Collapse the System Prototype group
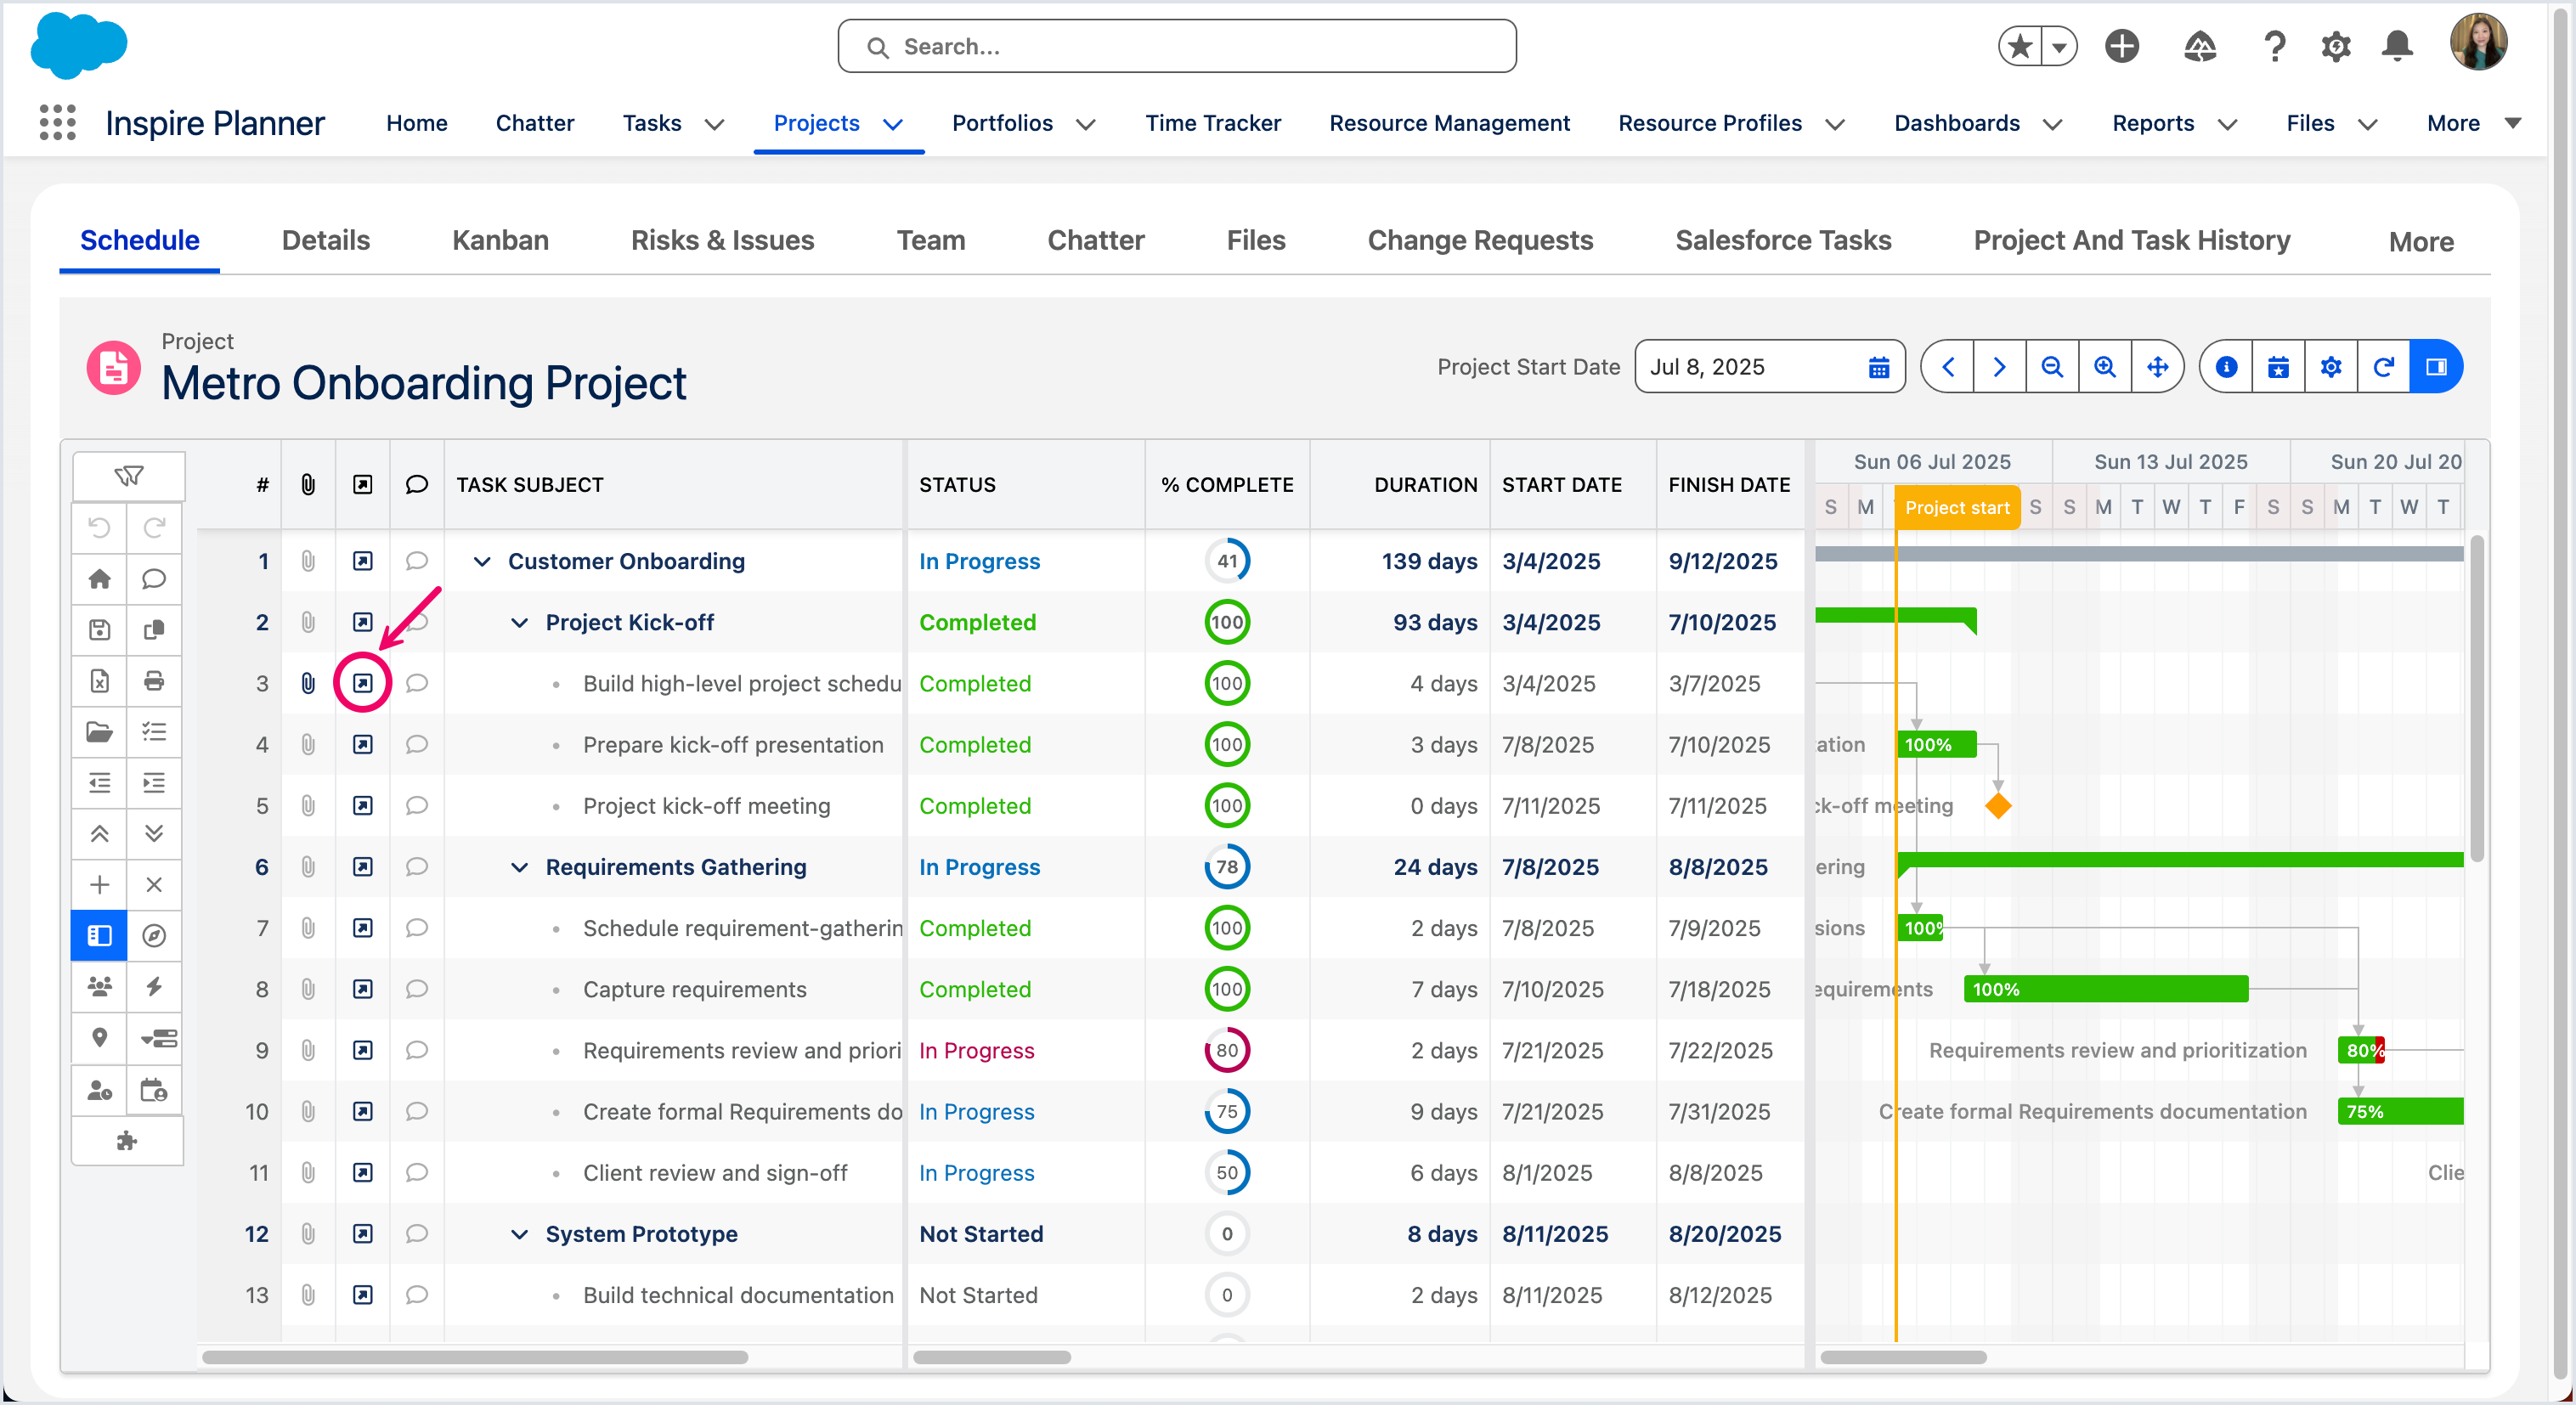 520,1234
